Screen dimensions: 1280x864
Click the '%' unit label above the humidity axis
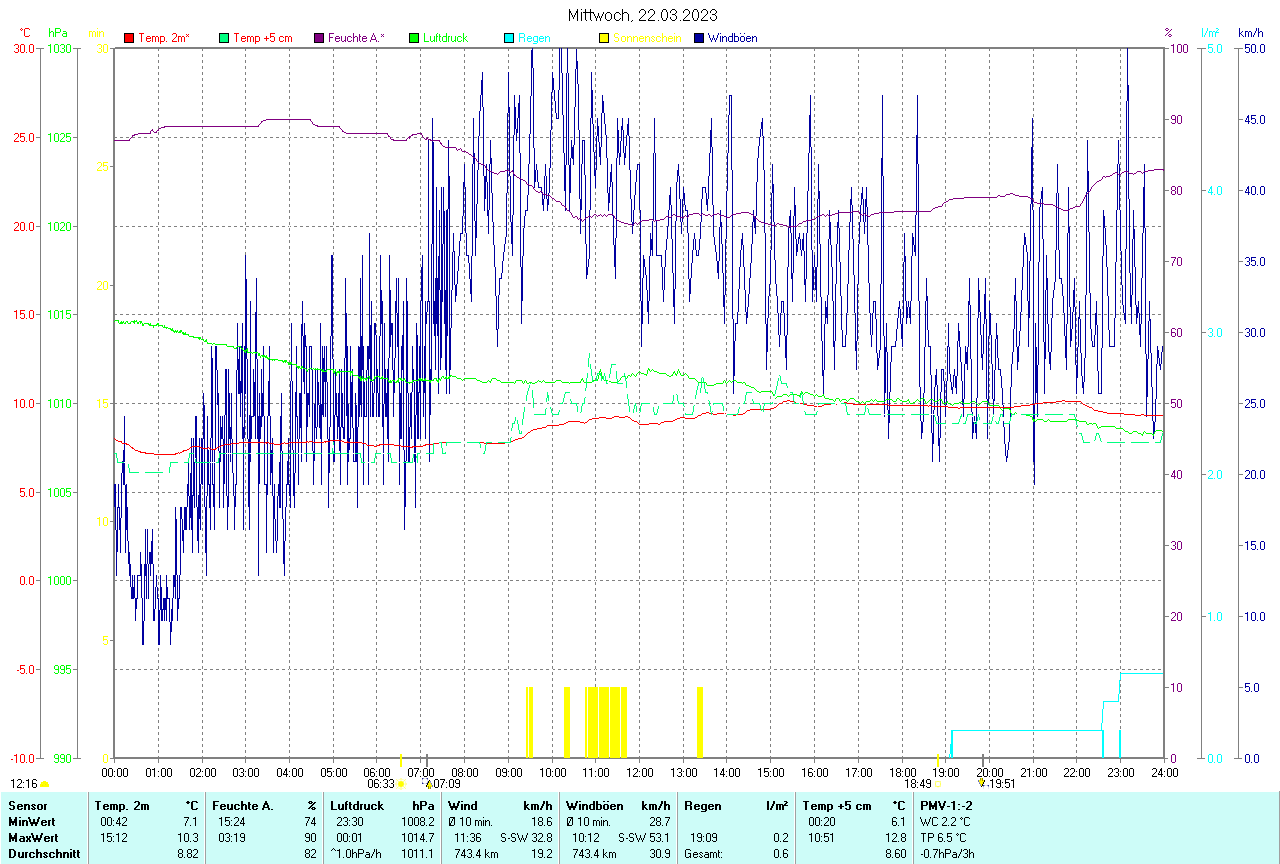click(1168, 33)
